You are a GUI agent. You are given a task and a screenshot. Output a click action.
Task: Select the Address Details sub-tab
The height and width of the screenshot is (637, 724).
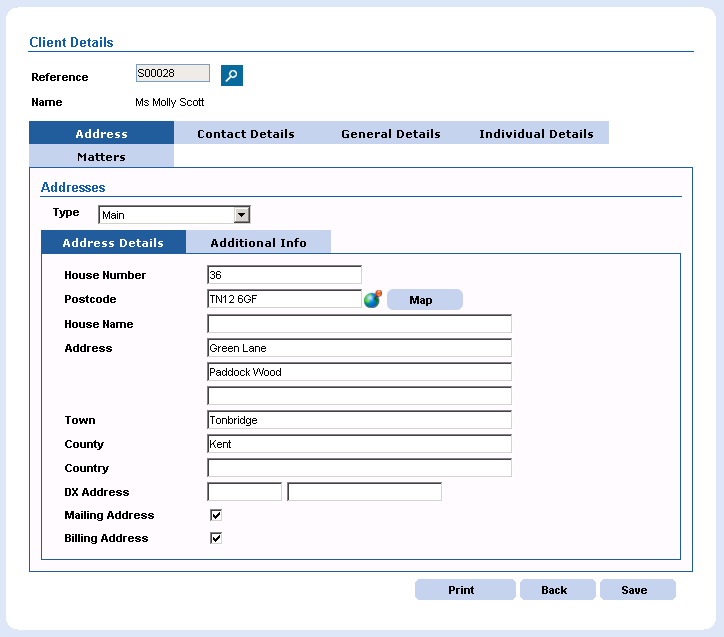point(114,242)
